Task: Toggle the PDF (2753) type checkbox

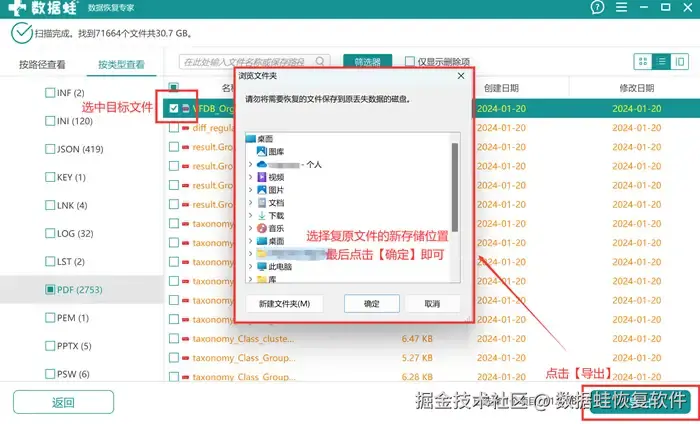Action: pos(50,290)
